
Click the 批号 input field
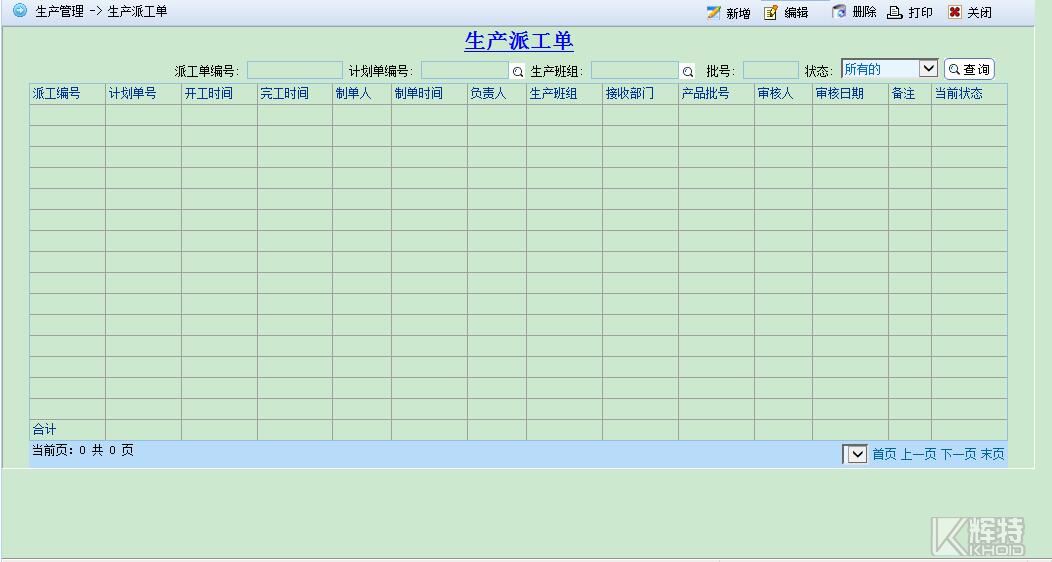(770, 71)
